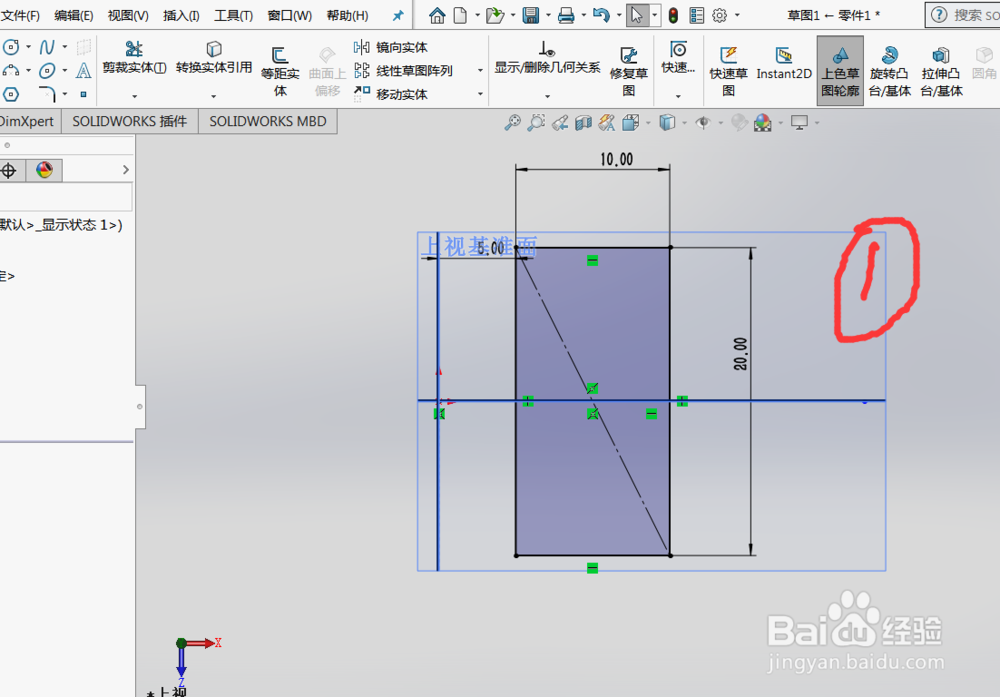
Task: Click Revolved Boss/Base (旋转凸台/基体)
Action: coord(890,71)
